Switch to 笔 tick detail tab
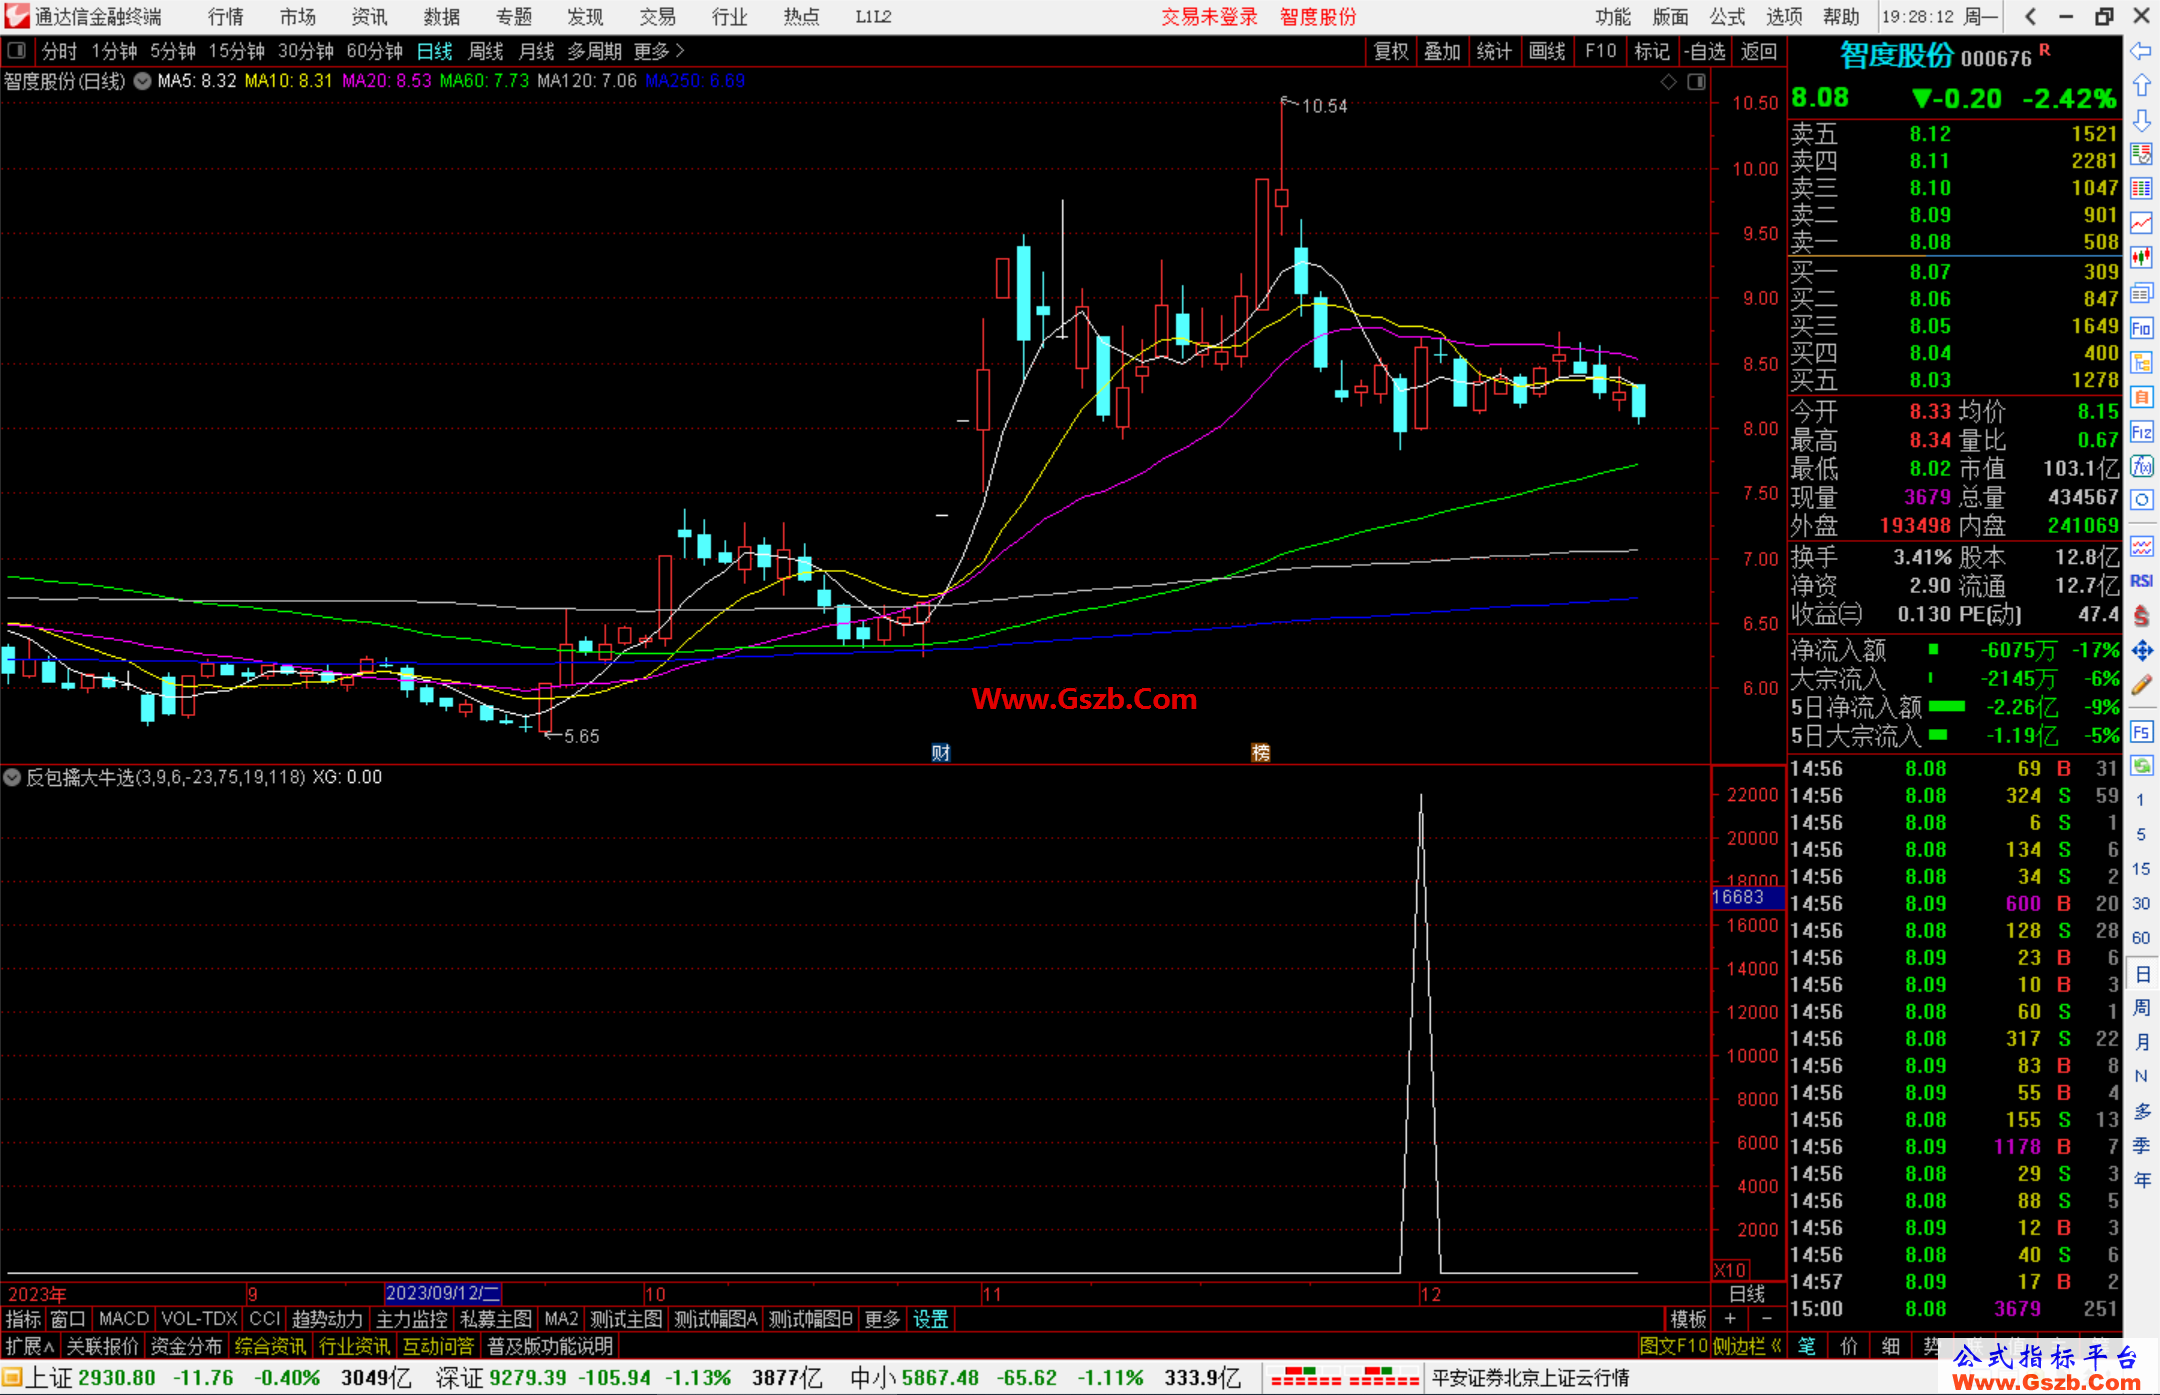The width and height of the screenshot is (2160, 1395). [x=1807, y=1346]
